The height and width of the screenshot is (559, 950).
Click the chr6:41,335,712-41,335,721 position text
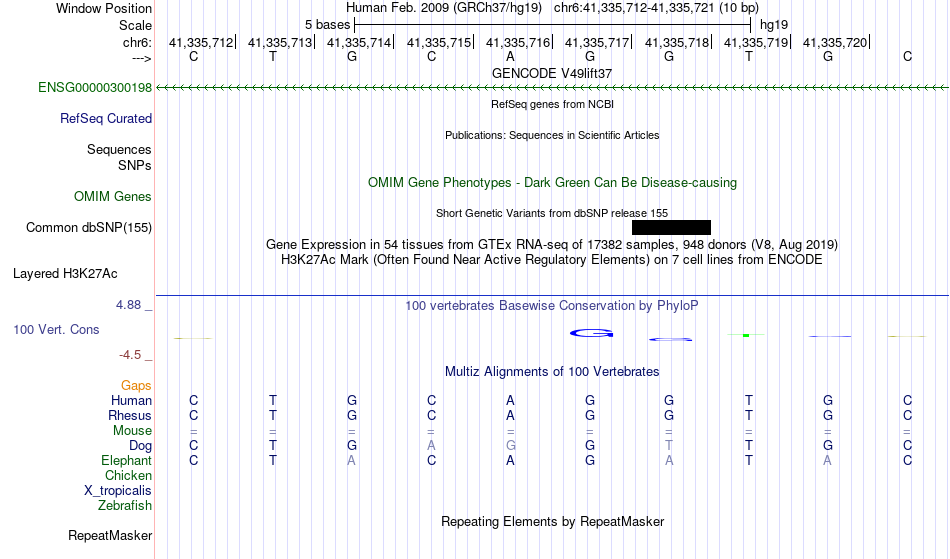[656, 8]
